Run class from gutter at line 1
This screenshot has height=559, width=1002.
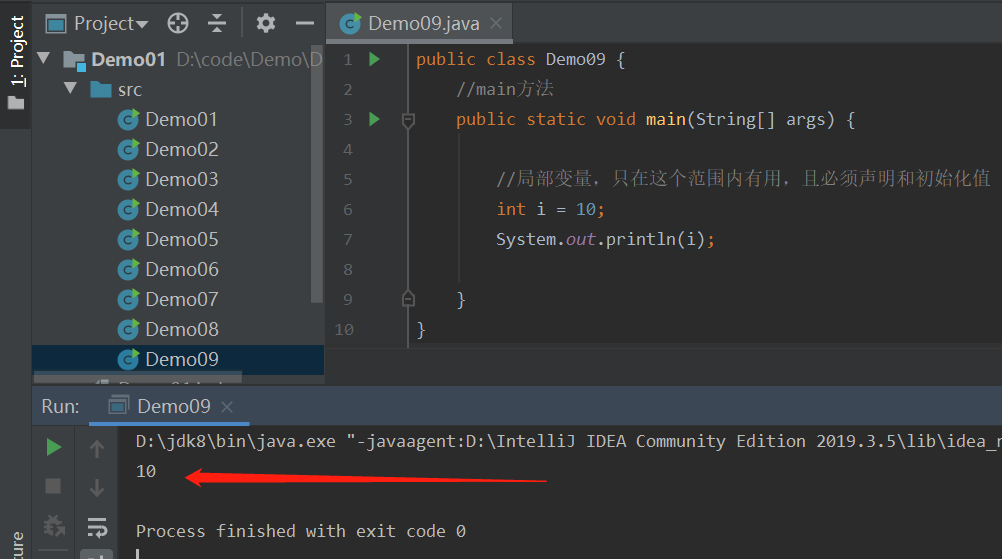tap(374, 59)
